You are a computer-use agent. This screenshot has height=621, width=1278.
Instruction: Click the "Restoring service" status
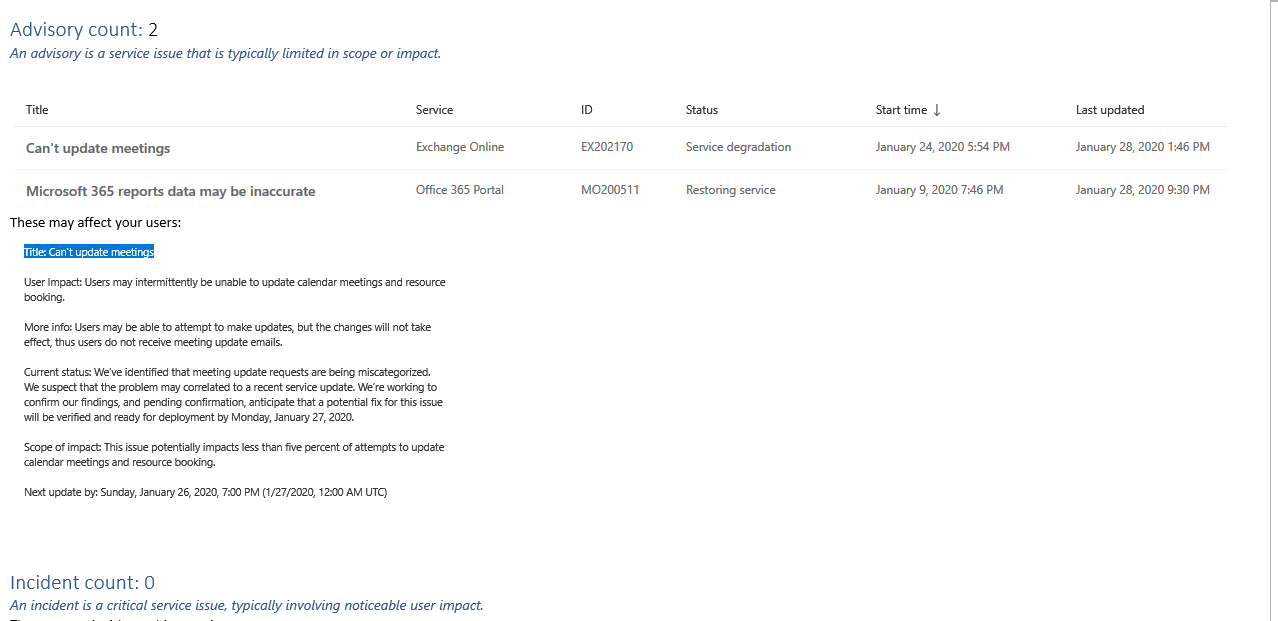730,190
